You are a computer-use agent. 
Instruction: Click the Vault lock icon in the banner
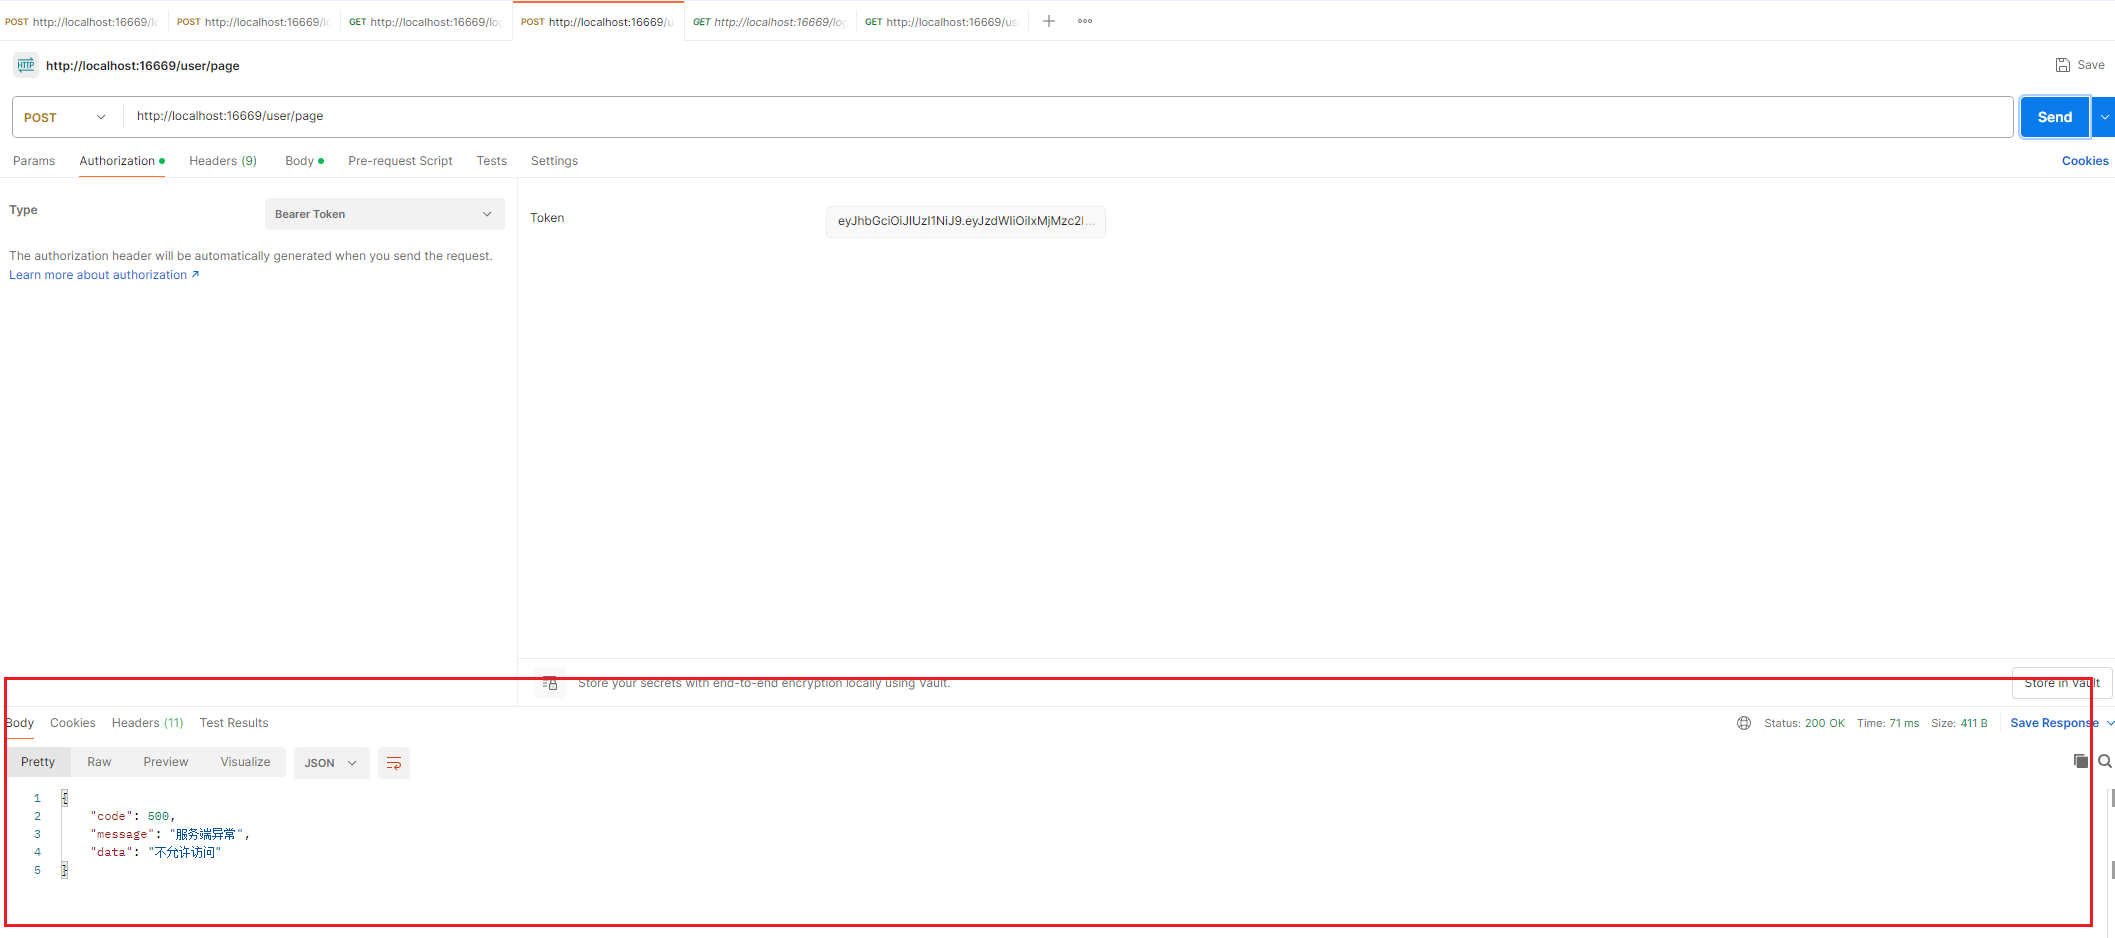550,683
